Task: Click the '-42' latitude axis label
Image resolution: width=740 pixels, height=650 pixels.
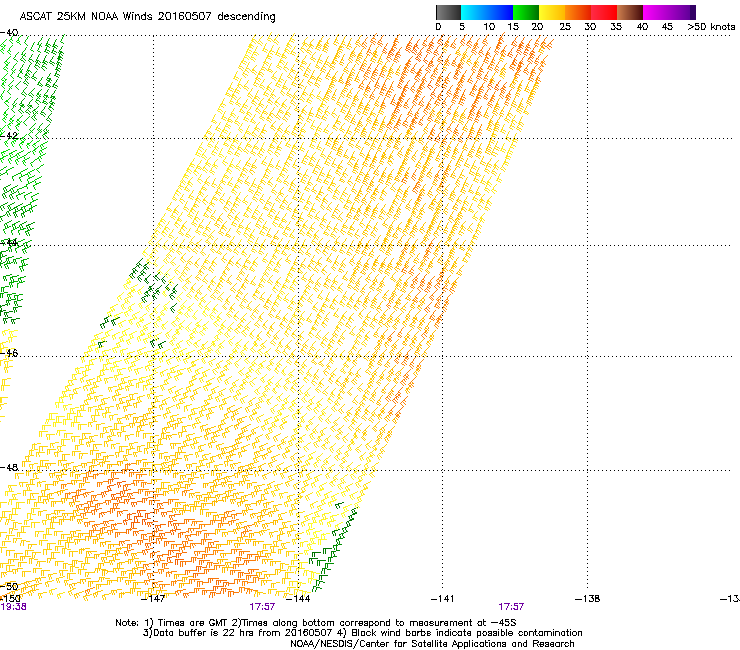Action: [x=9, y=135]
